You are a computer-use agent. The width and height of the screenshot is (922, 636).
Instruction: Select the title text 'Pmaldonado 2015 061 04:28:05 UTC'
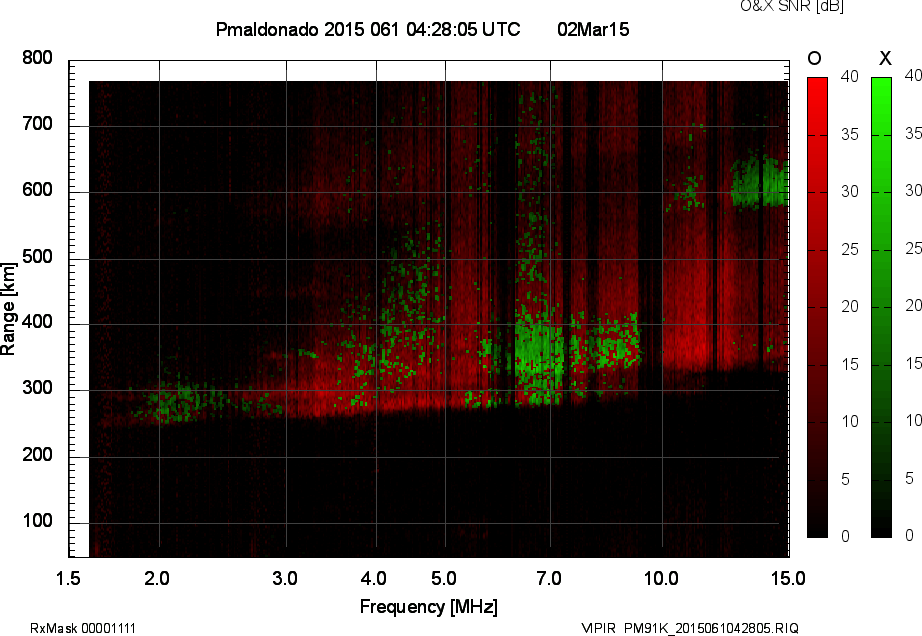(x=368, y=29)
